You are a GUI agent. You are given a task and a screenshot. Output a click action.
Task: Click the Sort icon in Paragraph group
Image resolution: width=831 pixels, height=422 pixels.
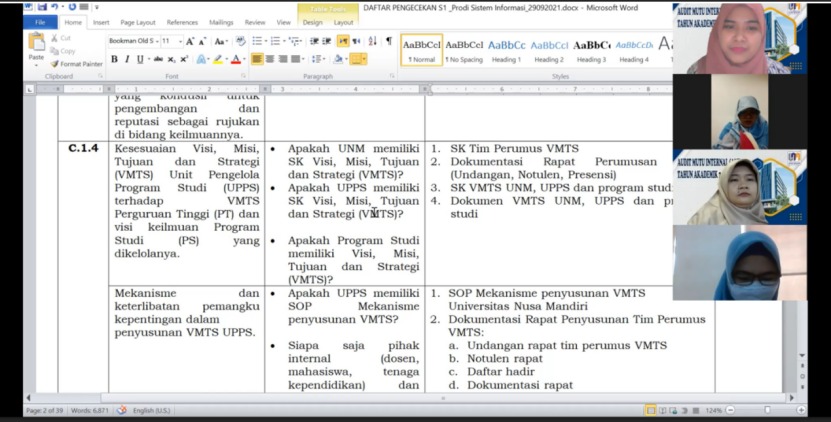point(374,41)
